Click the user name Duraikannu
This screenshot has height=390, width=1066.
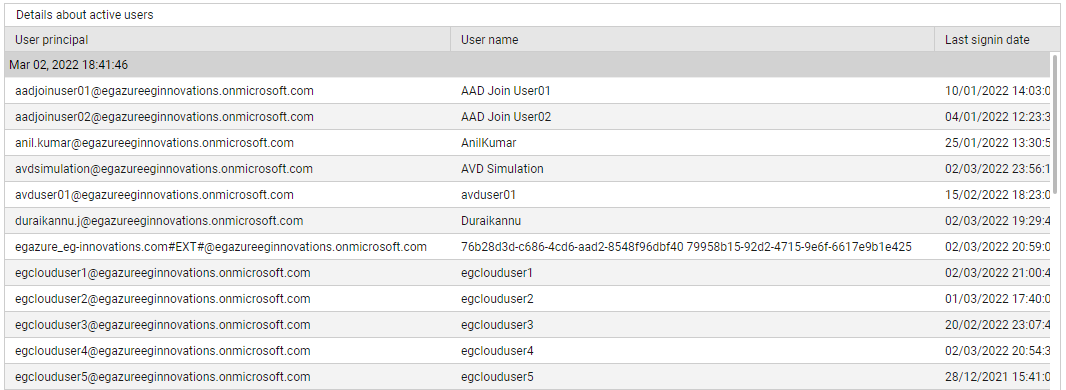491,221
